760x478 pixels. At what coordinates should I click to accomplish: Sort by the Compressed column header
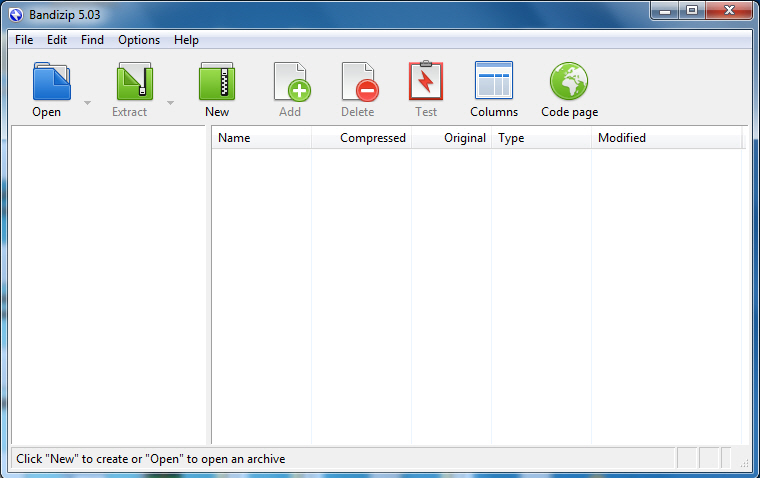(x=361, y=138)
